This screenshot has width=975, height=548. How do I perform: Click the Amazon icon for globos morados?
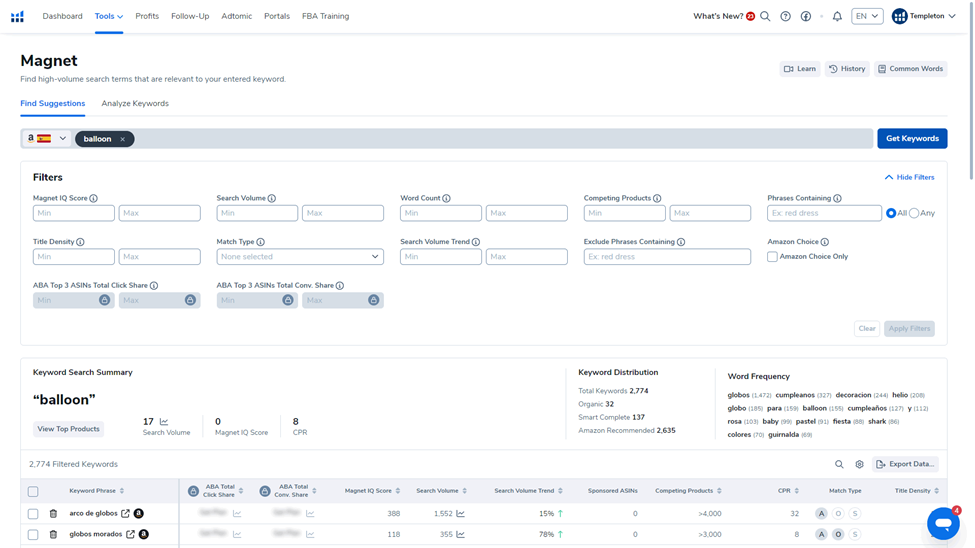click(144, 534)
